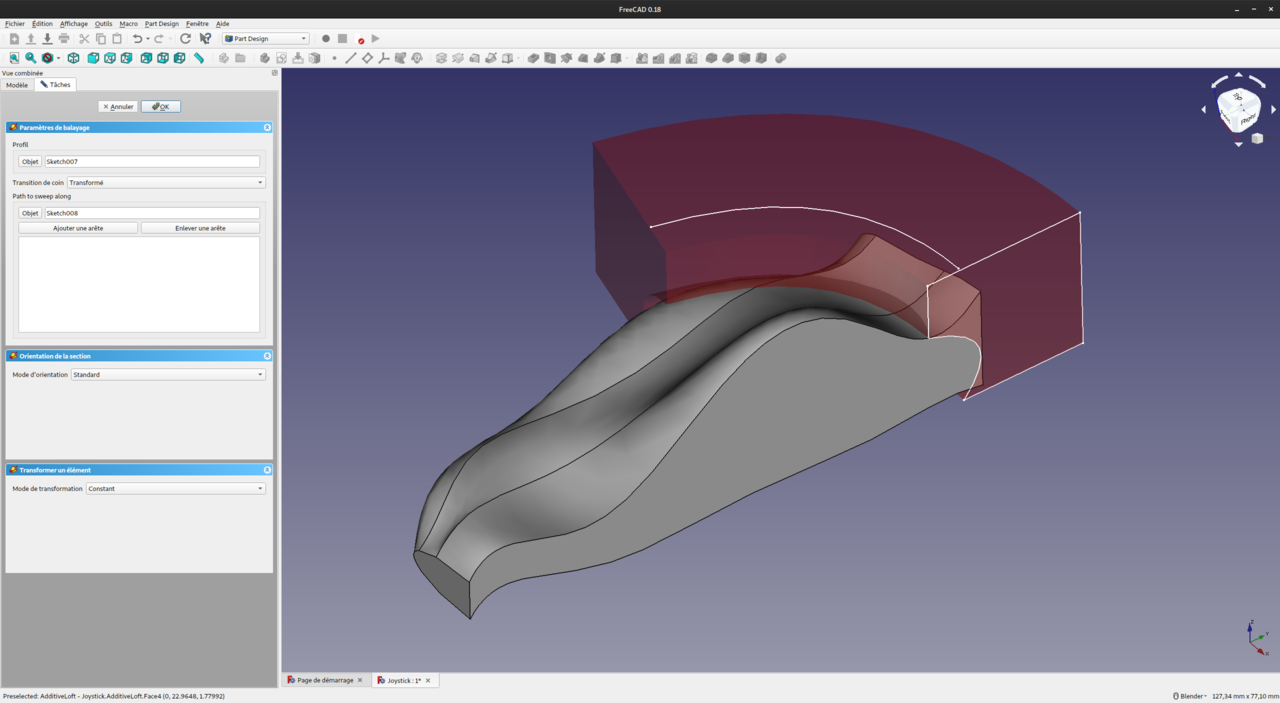The height and width of the screenshot is (703, 1280).
Task: Open the Blender navigation style menu
Action: [x=1189, y=696]
